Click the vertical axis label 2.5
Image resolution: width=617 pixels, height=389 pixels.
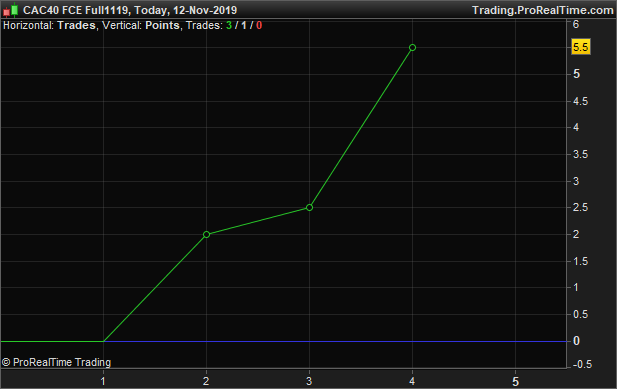580,207
